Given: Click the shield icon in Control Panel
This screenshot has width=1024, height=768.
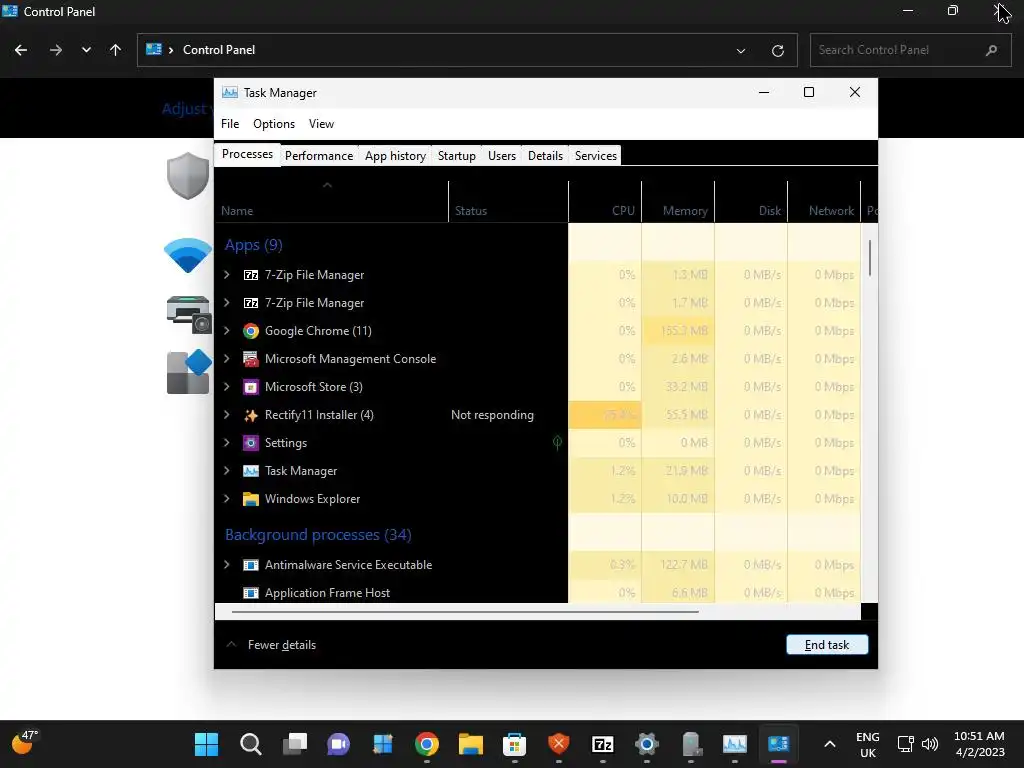Looking at the screenshot, I should (x=188, y=176).
